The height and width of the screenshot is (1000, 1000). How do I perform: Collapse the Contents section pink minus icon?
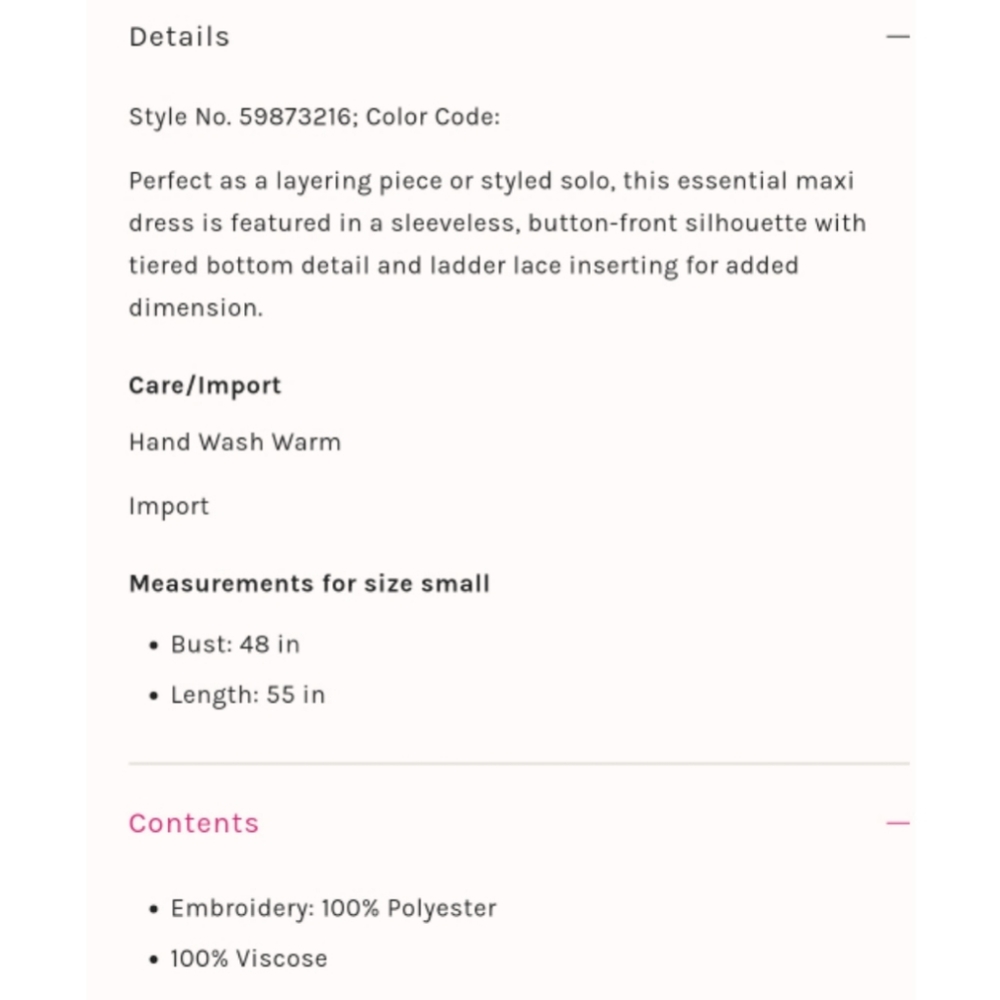[897, 823]
